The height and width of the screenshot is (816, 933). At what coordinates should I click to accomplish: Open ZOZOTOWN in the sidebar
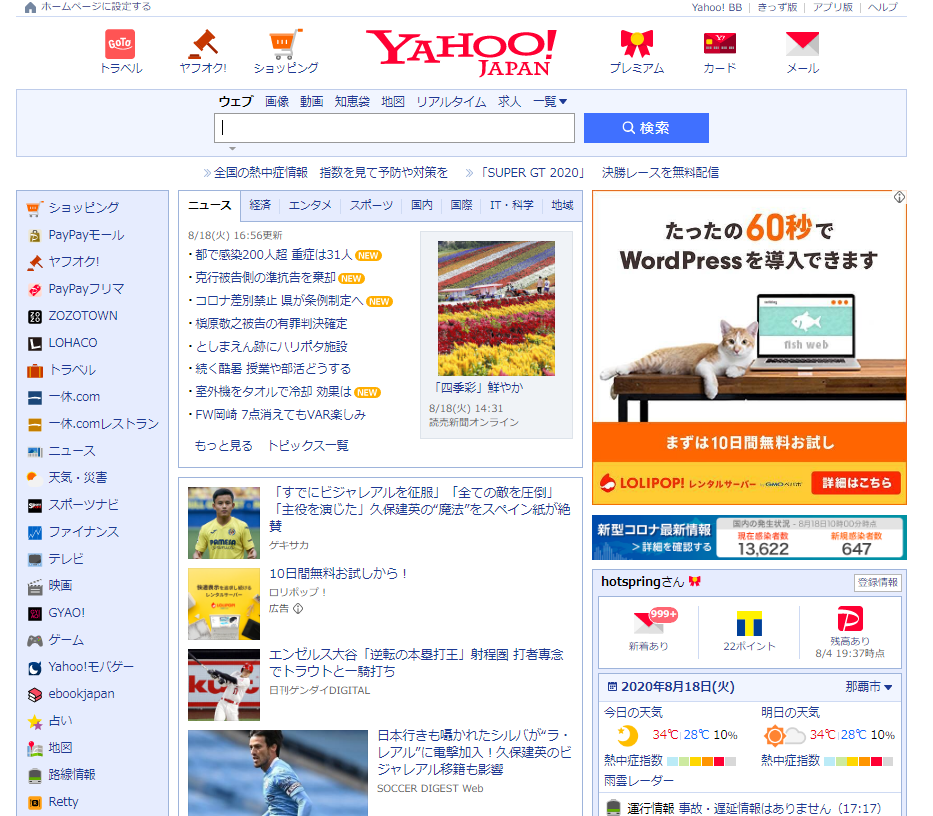click(x=83, y=315)
